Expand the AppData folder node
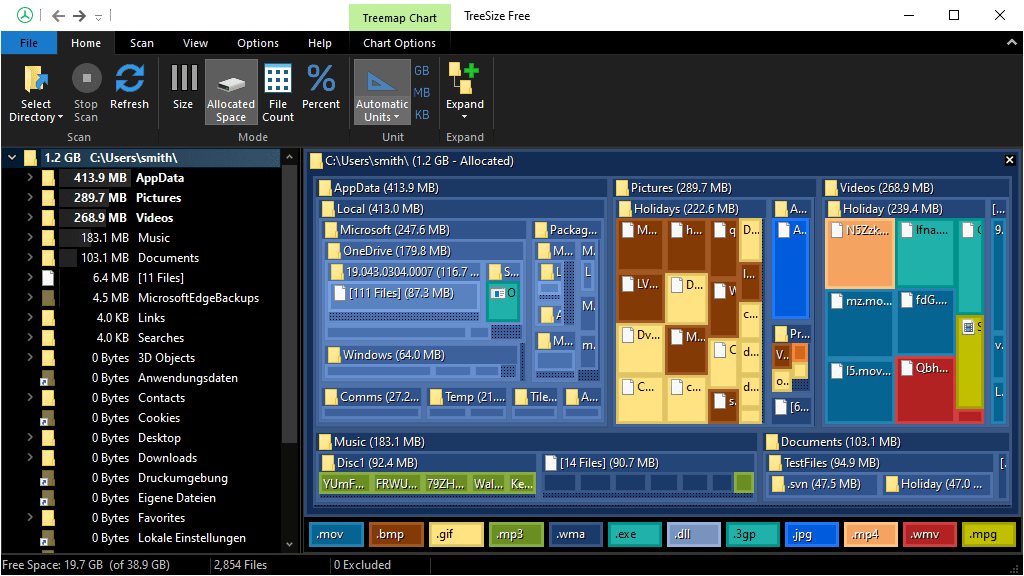Screen dimensions: 1024x576 point(30,178)
